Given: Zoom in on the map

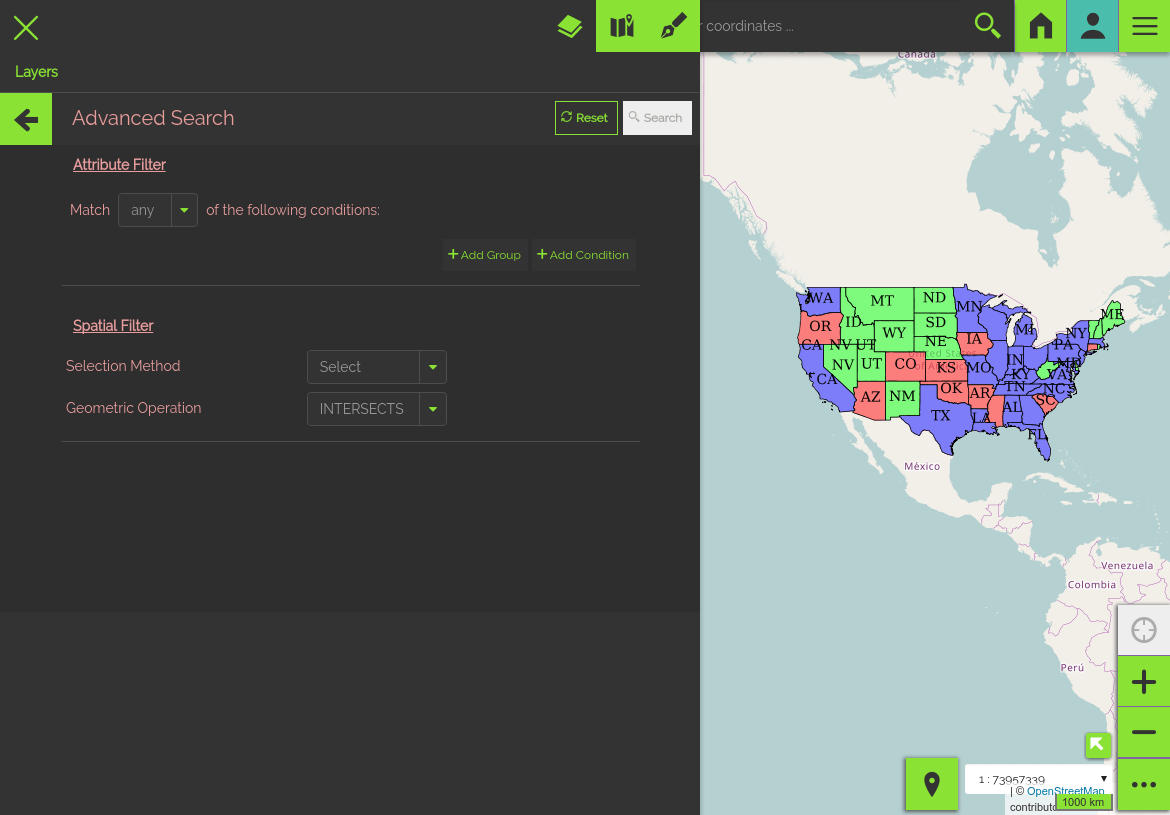Looking at the screenshot, I should pyautogui.click(x=1144, y=682).
